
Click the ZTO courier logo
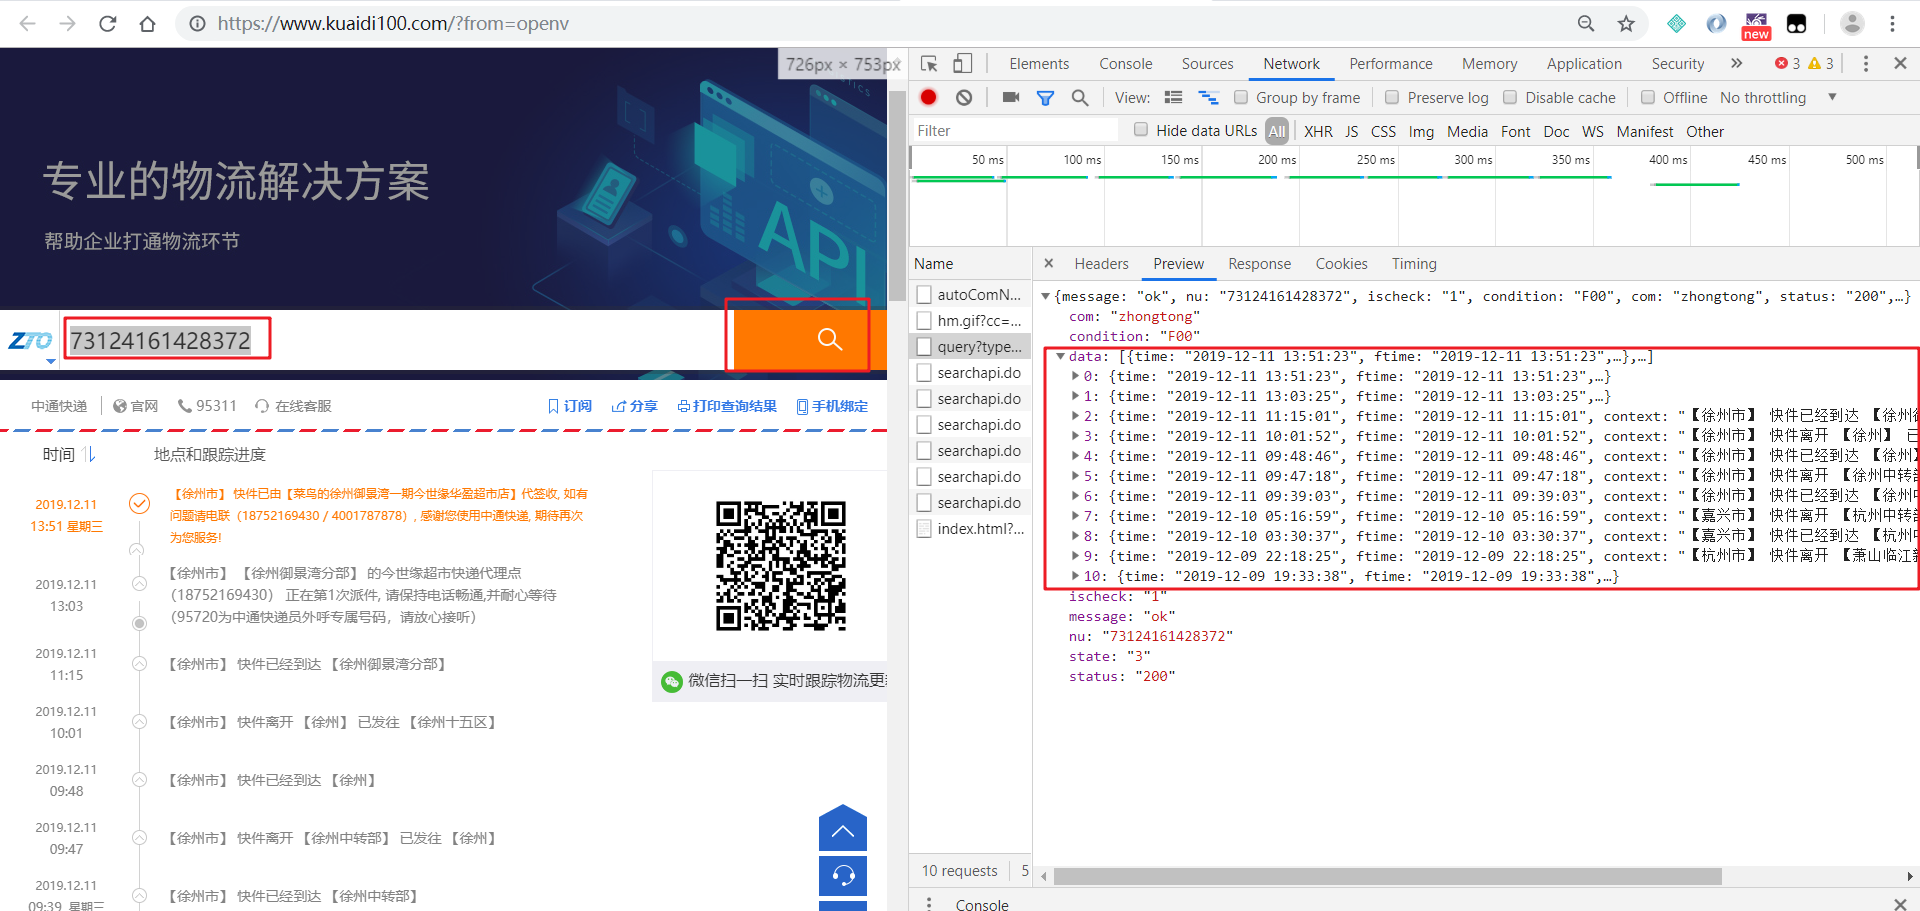click(x=30, y=340)
